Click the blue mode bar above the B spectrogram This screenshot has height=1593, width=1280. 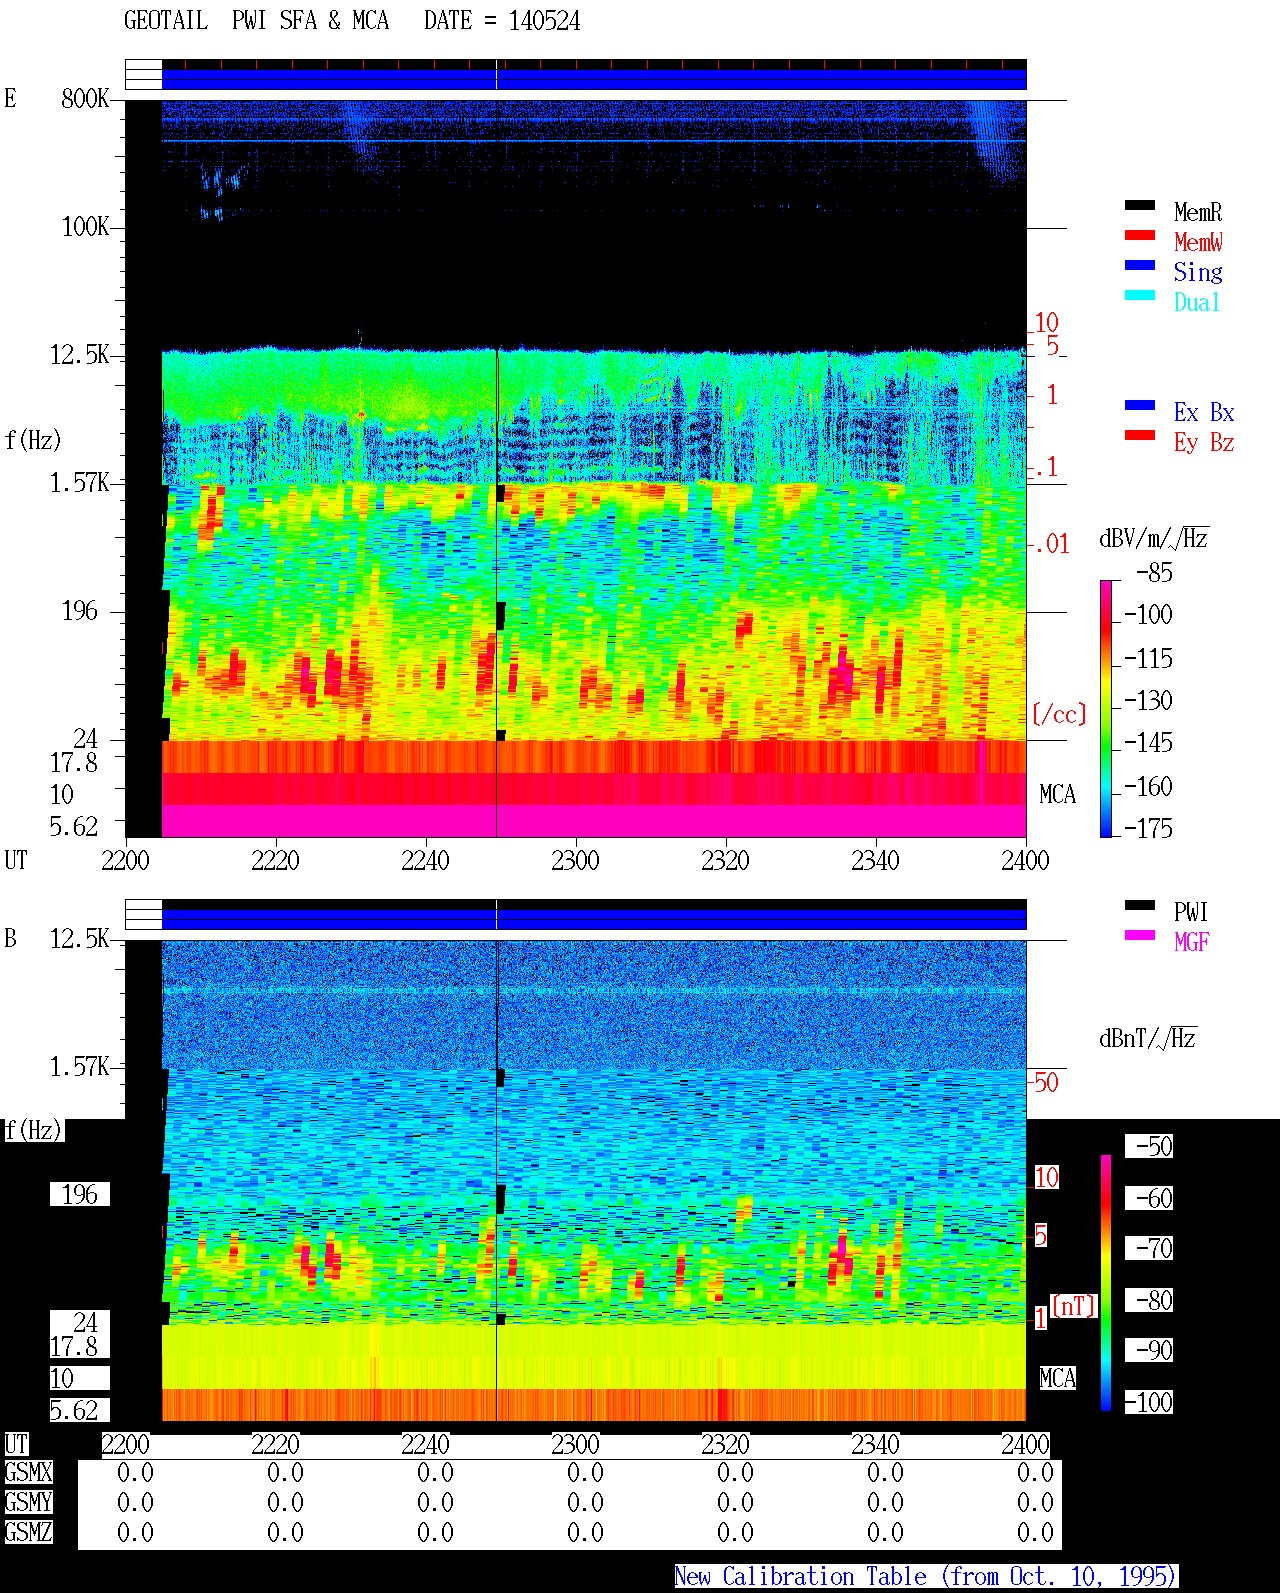594,918
